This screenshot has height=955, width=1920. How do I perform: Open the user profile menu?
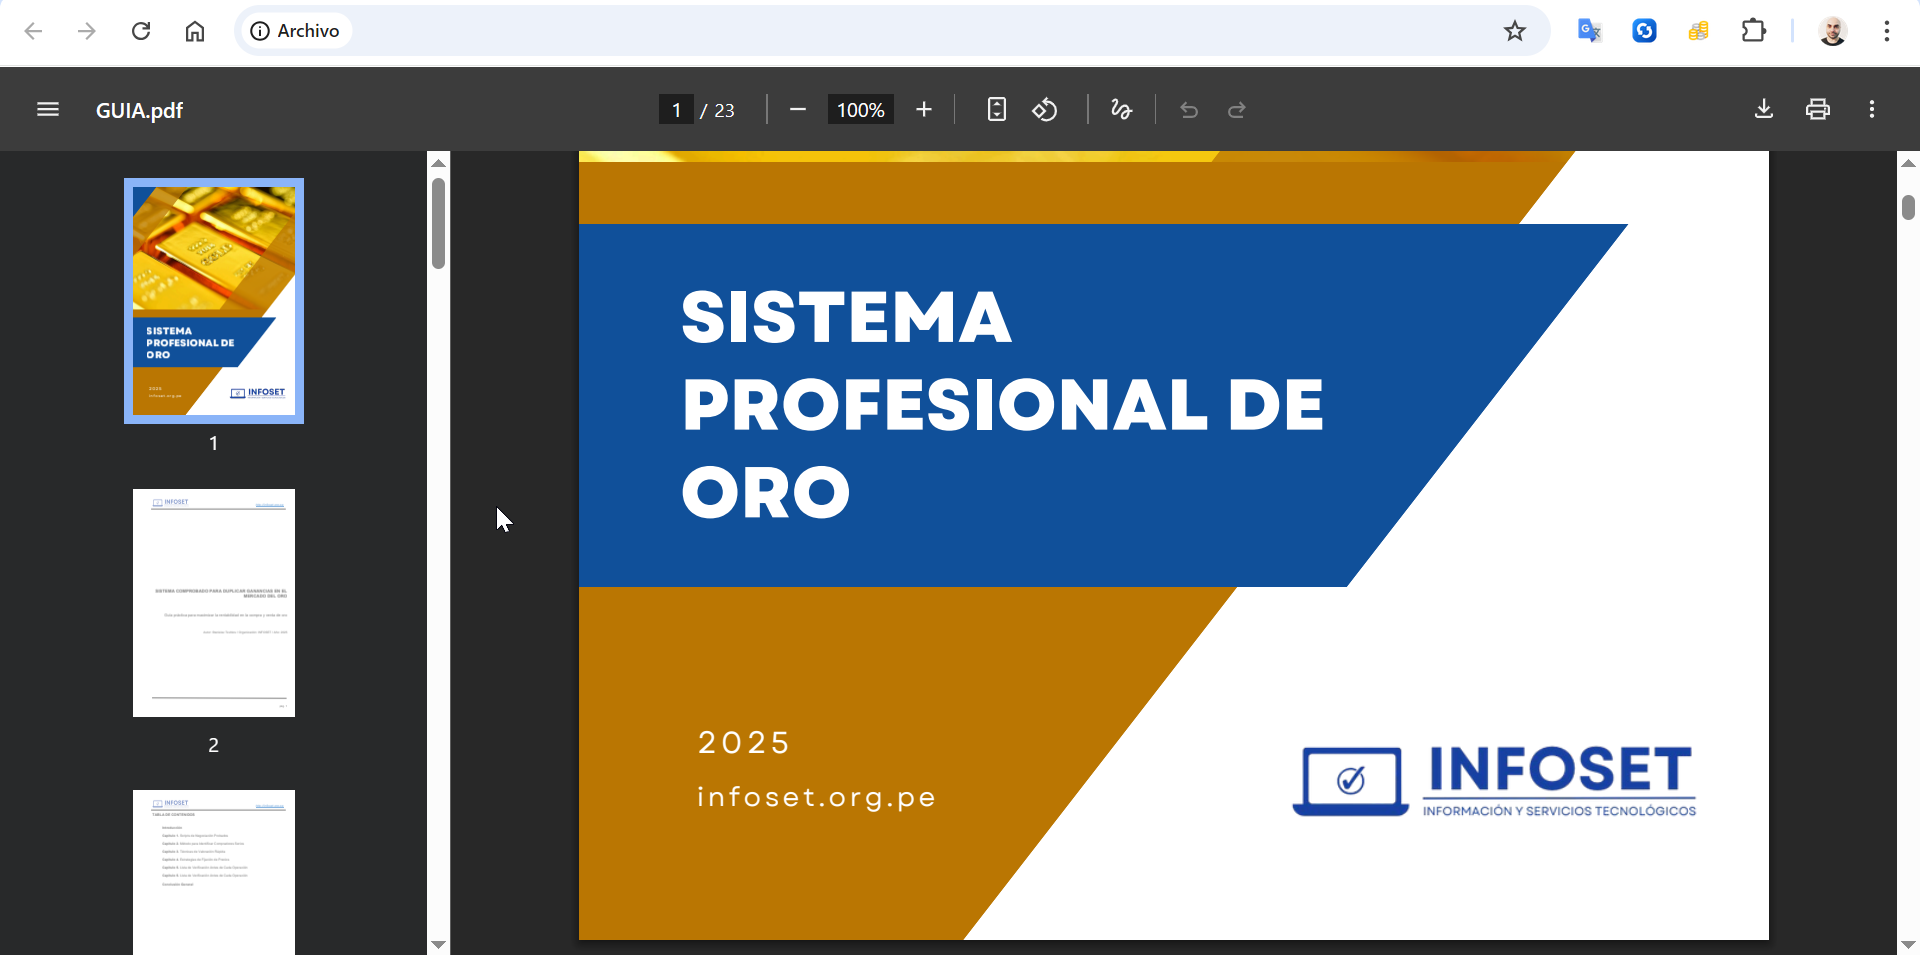[x=1833, y=30]
